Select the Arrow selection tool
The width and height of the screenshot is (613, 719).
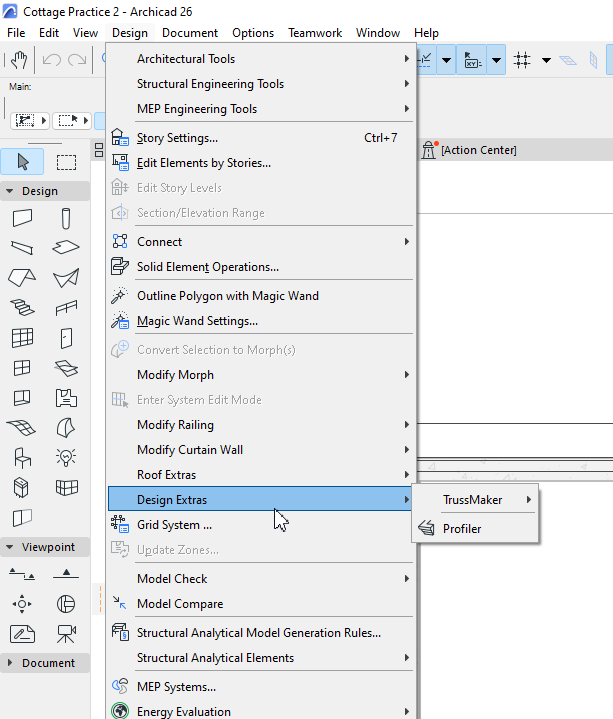click(x=22, y=162)
